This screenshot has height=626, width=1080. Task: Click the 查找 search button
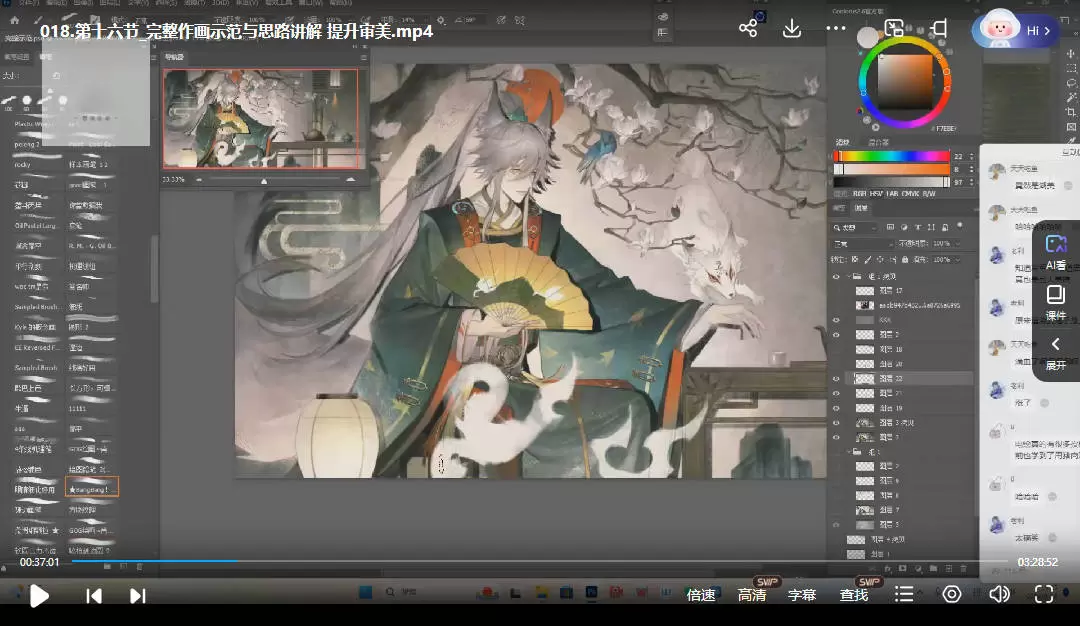click(854, 595)
